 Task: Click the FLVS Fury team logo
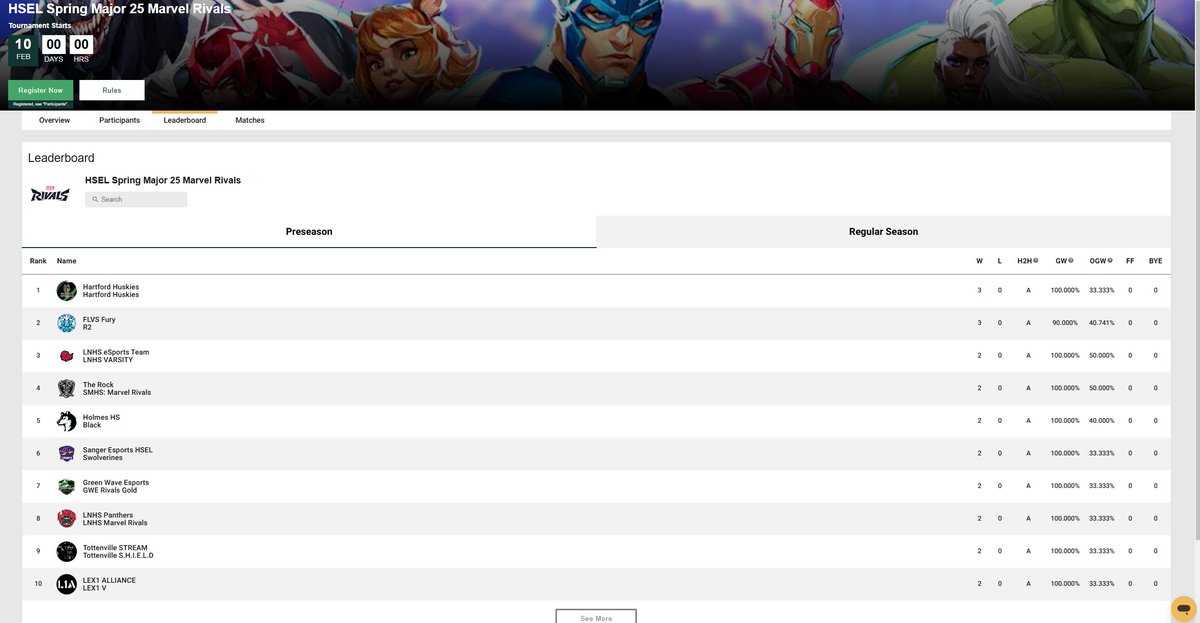tap(66, 323)
